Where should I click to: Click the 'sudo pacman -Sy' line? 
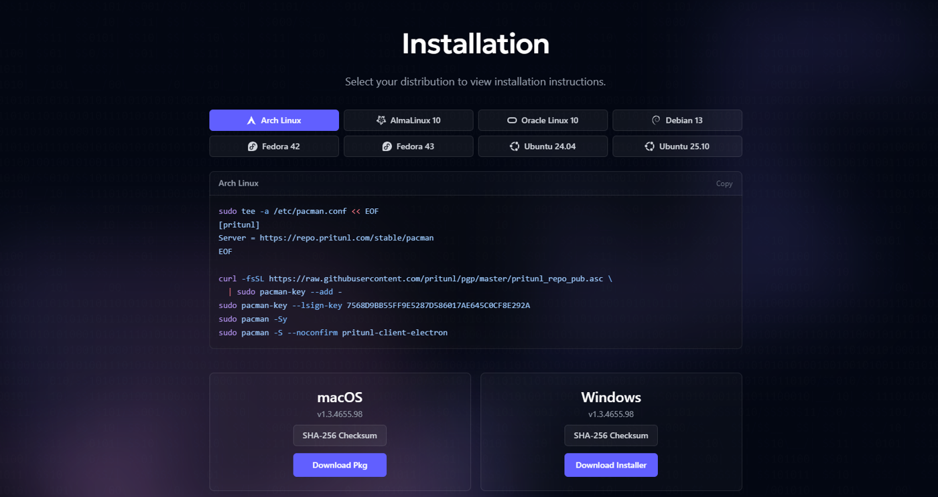coord(253,319)
